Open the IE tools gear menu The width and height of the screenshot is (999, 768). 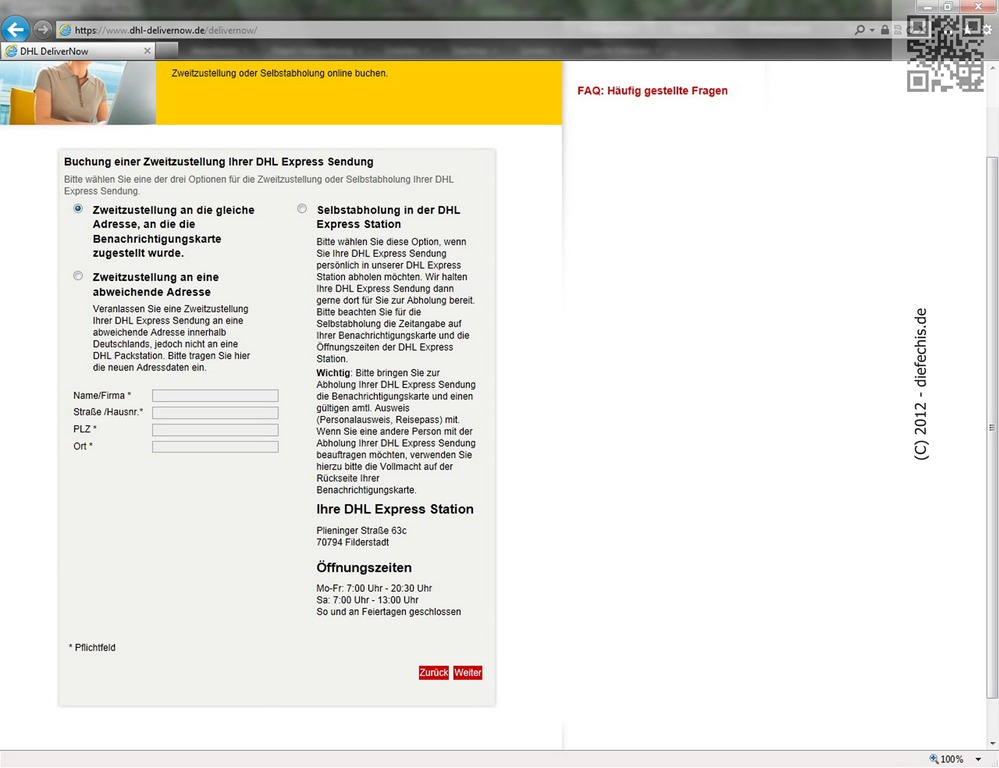point(988,30)
